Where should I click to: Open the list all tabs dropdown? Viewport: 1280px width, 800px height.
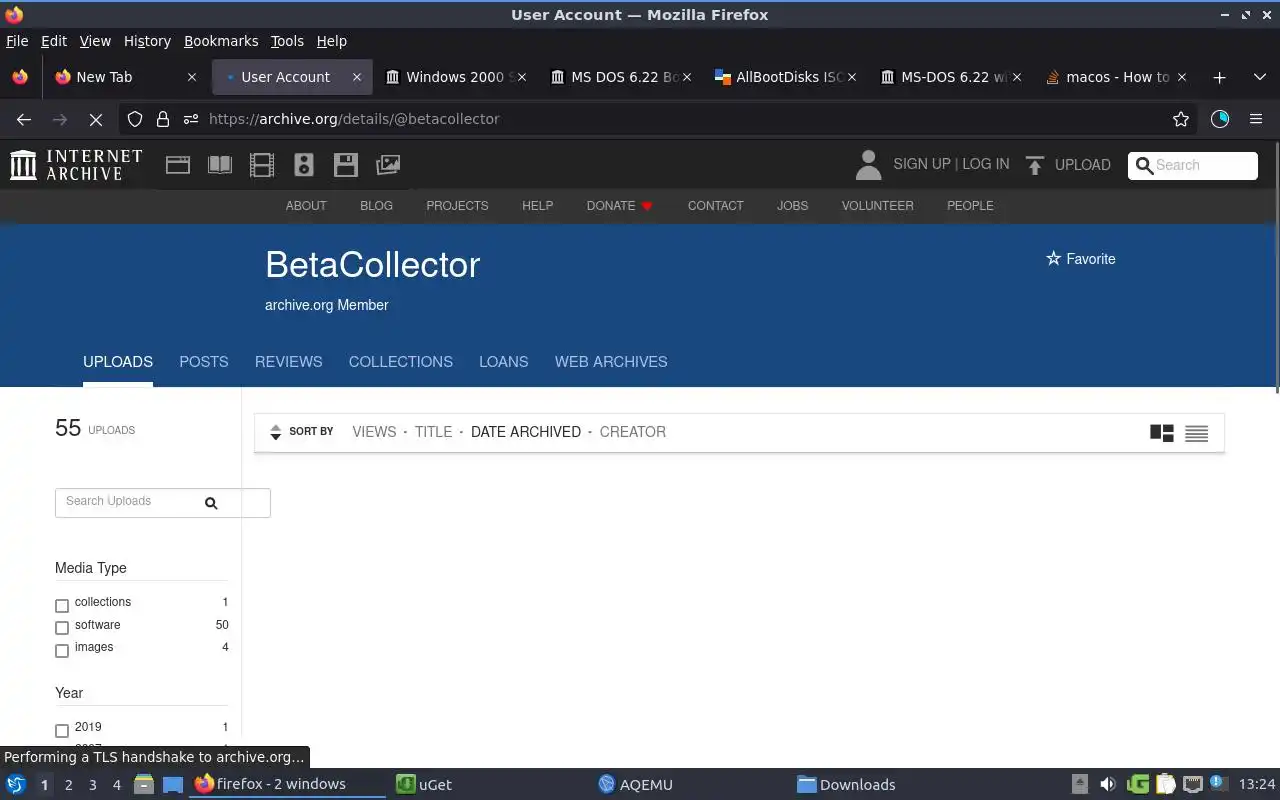[1260, 77]
